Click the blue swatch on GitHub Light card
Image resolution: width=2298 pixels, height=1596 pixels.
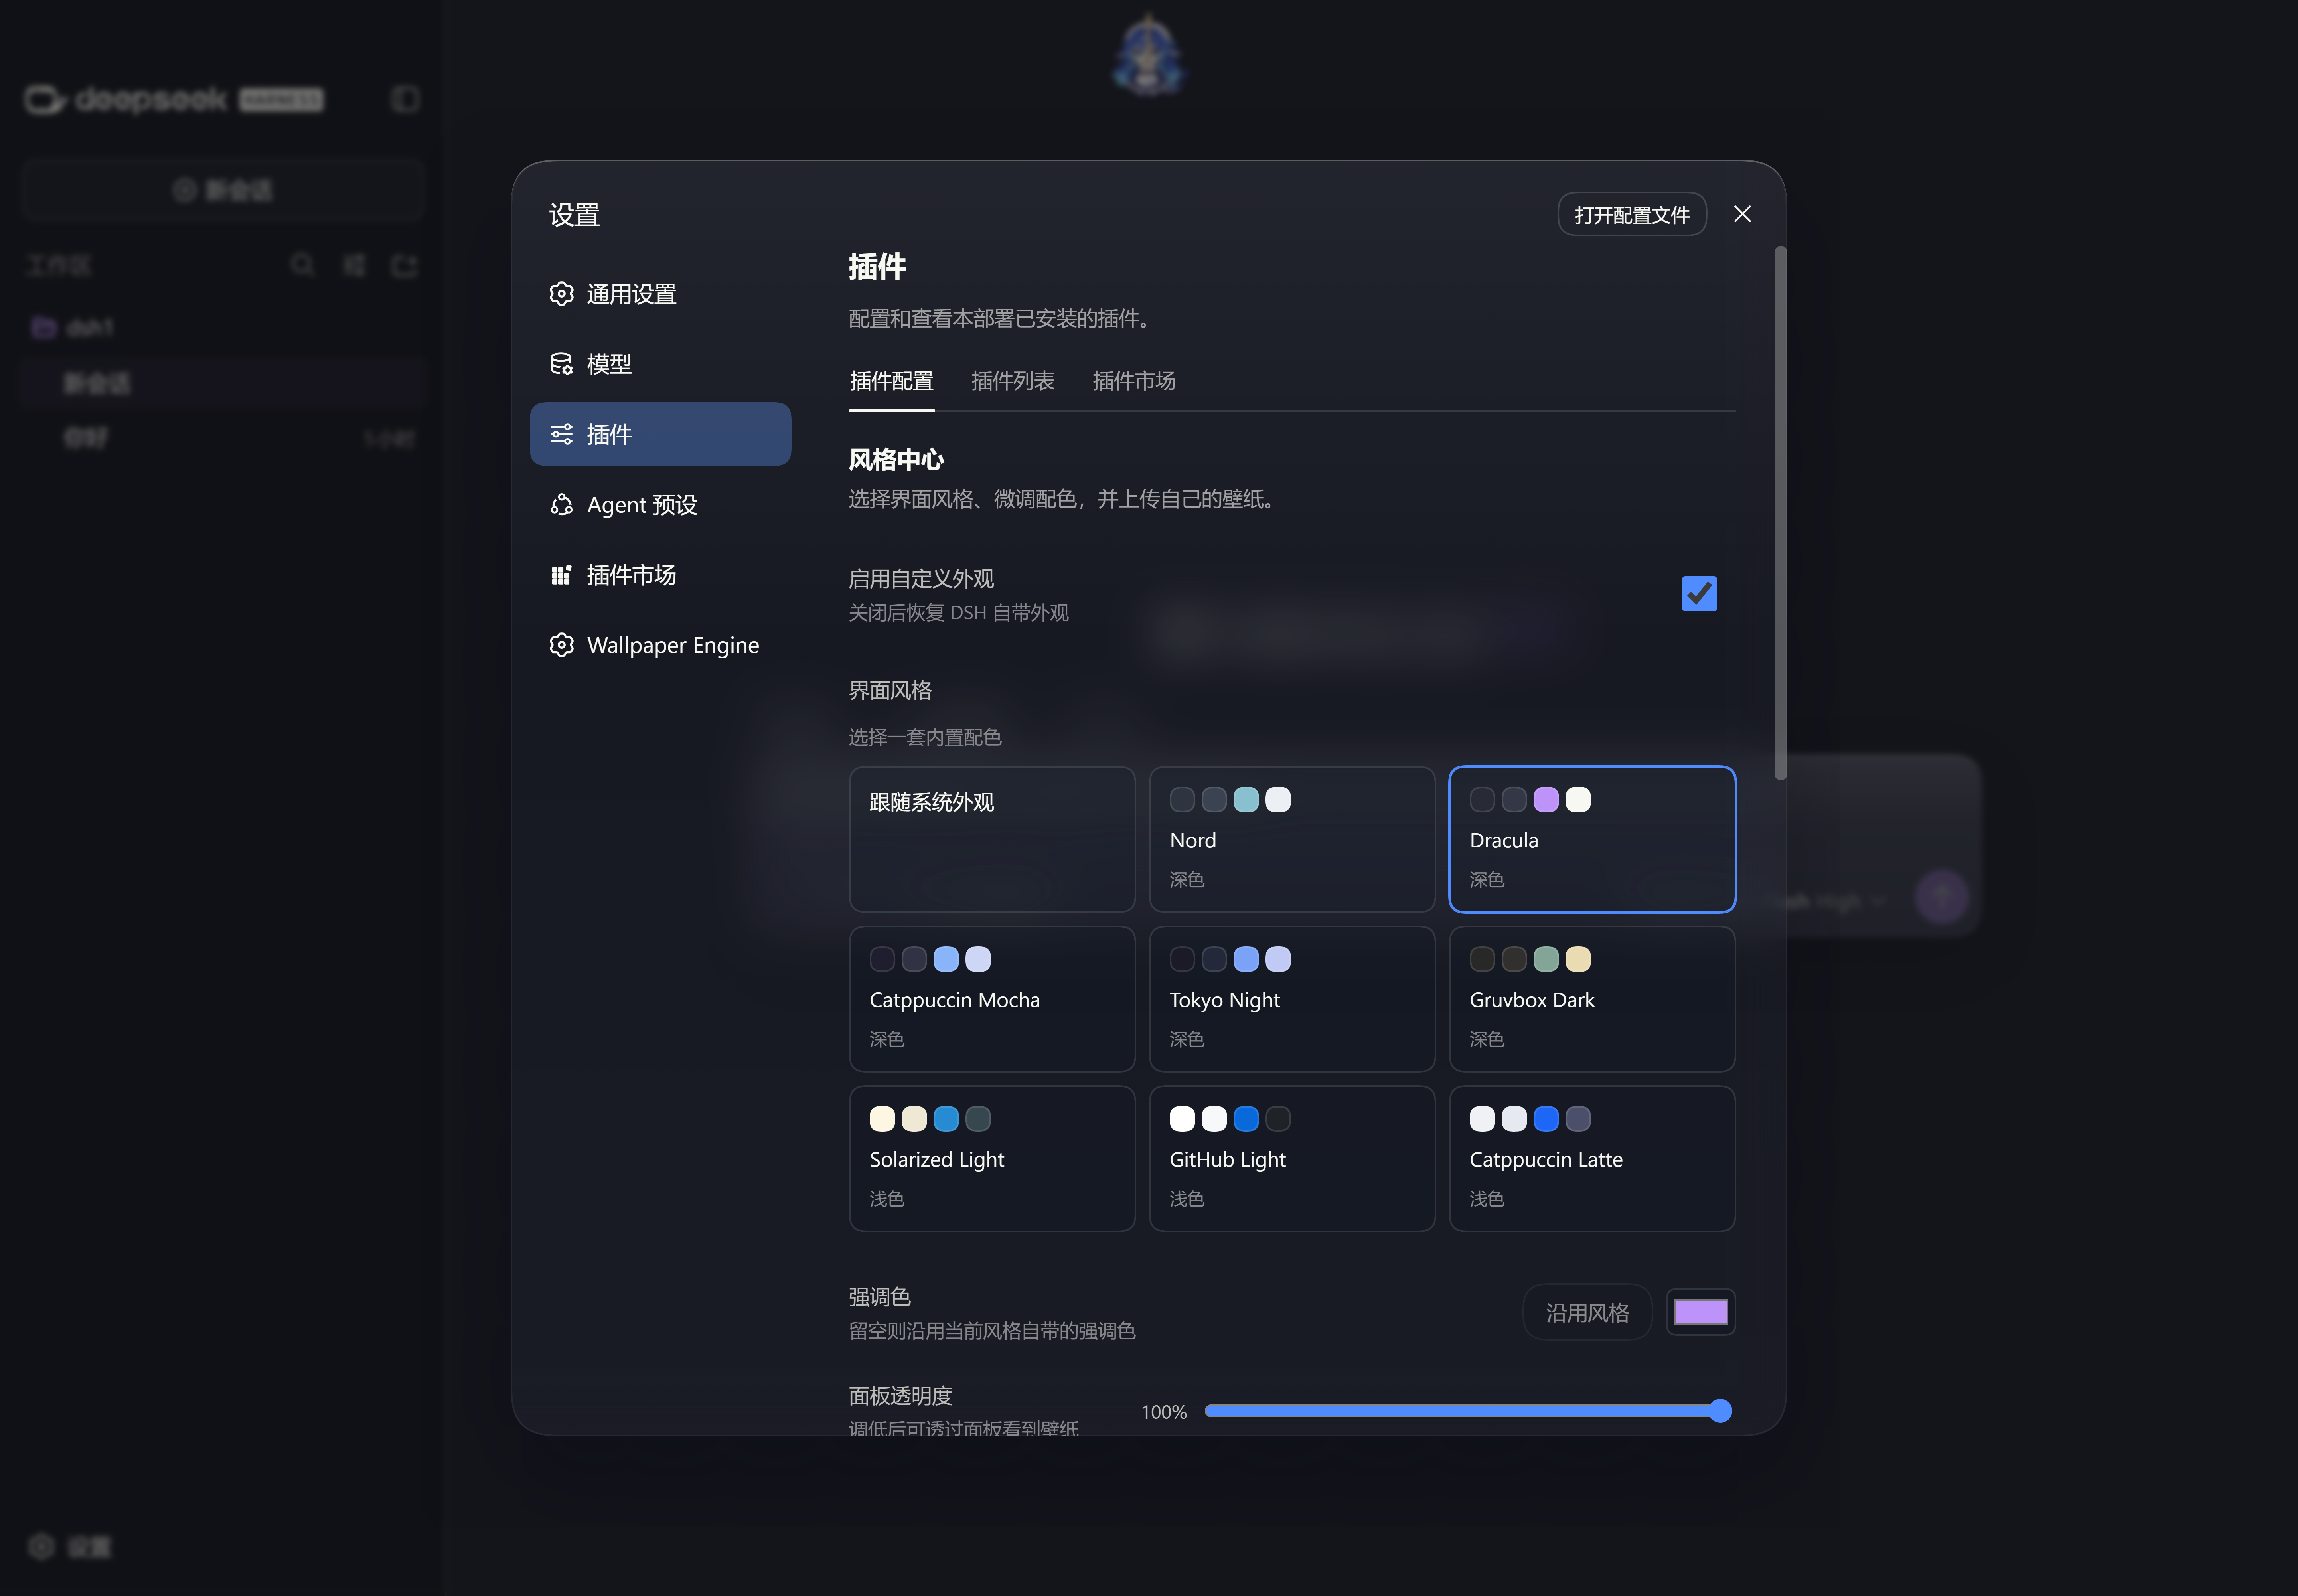1246,1119
